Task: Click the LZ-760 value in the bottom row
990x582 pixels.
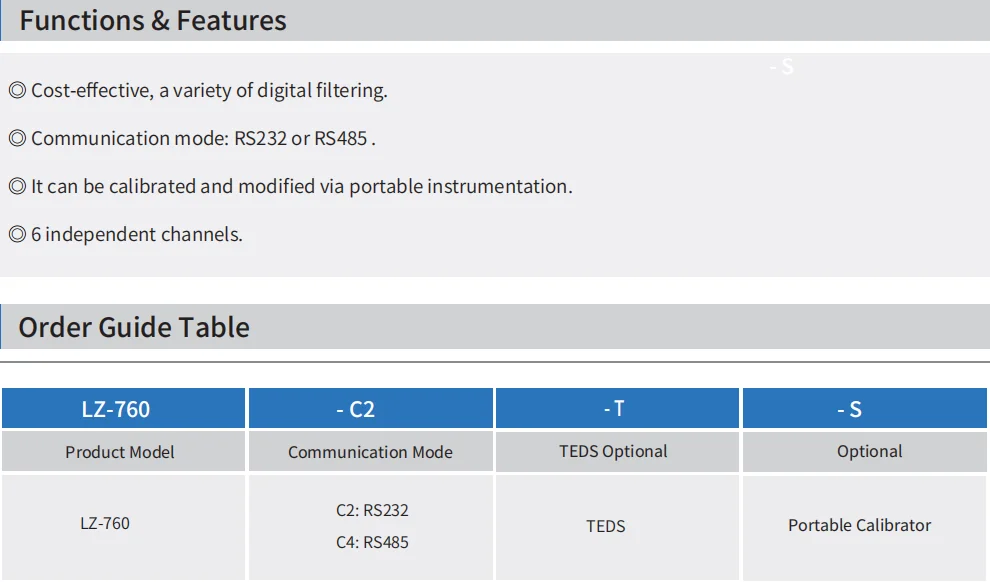Action: [105, 523]
